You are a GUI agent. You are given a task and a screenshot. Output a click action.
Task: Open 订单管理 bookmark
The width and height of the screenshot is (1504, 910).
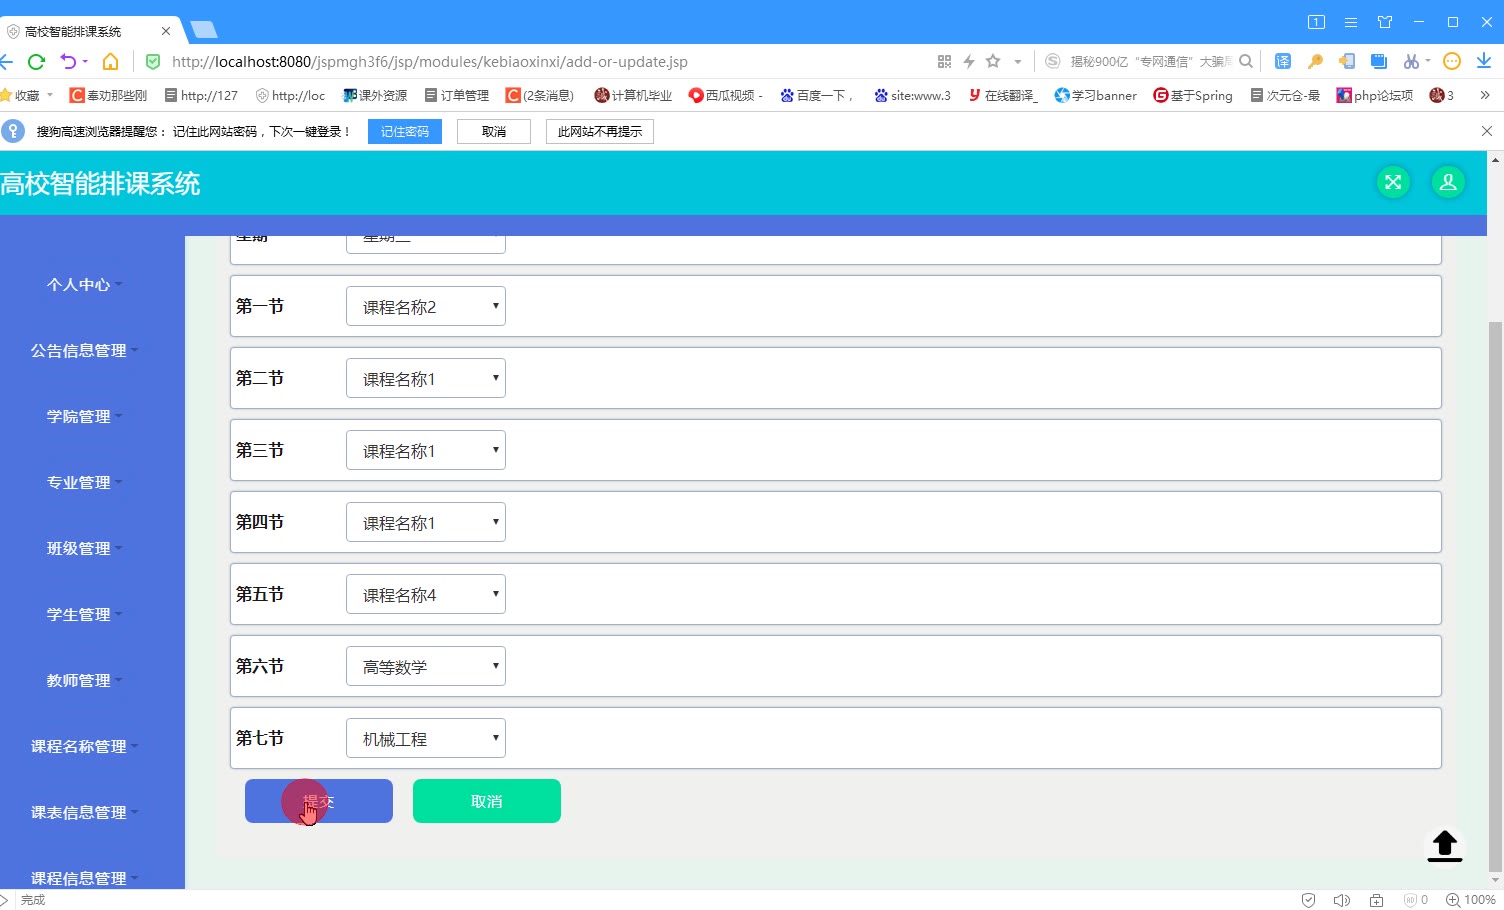pos(457,95)
